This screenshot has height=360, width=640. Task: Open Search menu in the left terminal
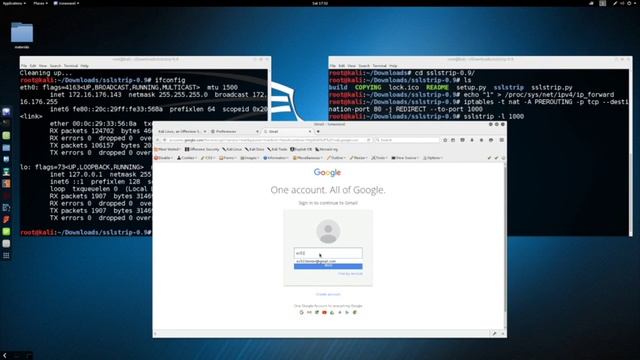[x=55, y=66]
